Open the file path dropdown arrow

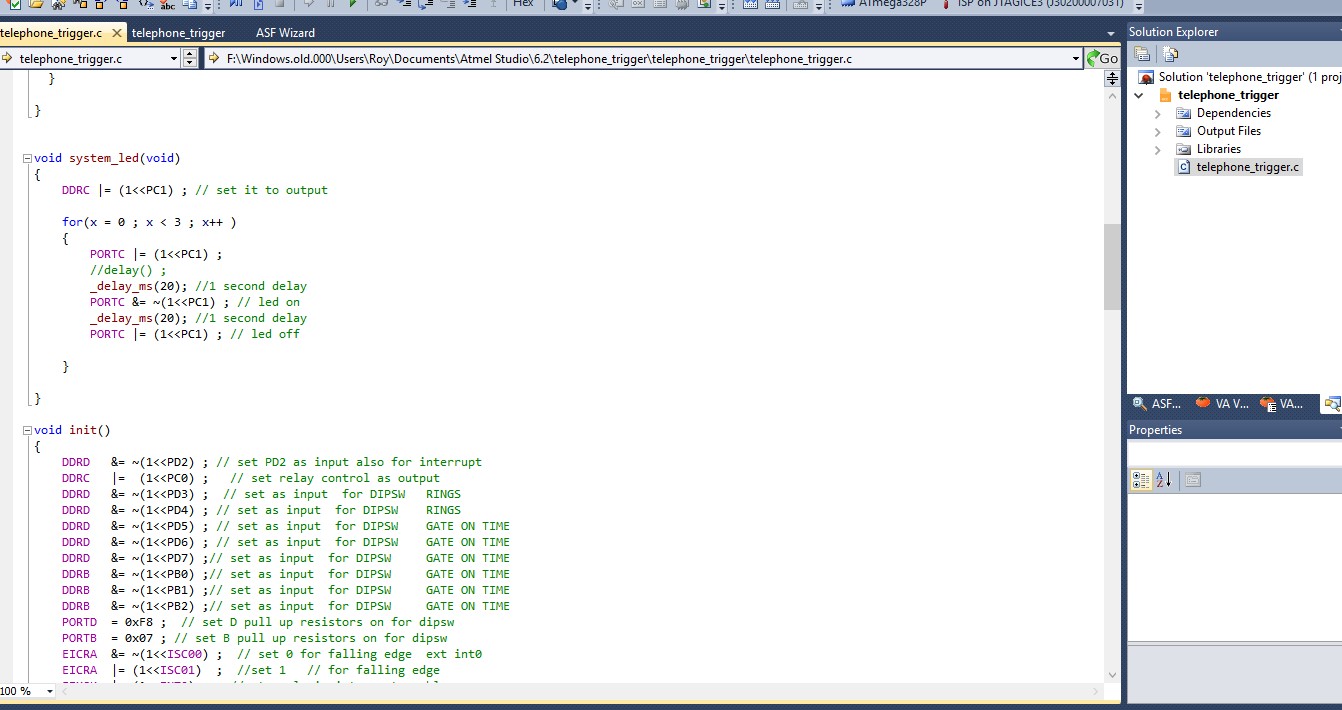(x=1076, y=59)
